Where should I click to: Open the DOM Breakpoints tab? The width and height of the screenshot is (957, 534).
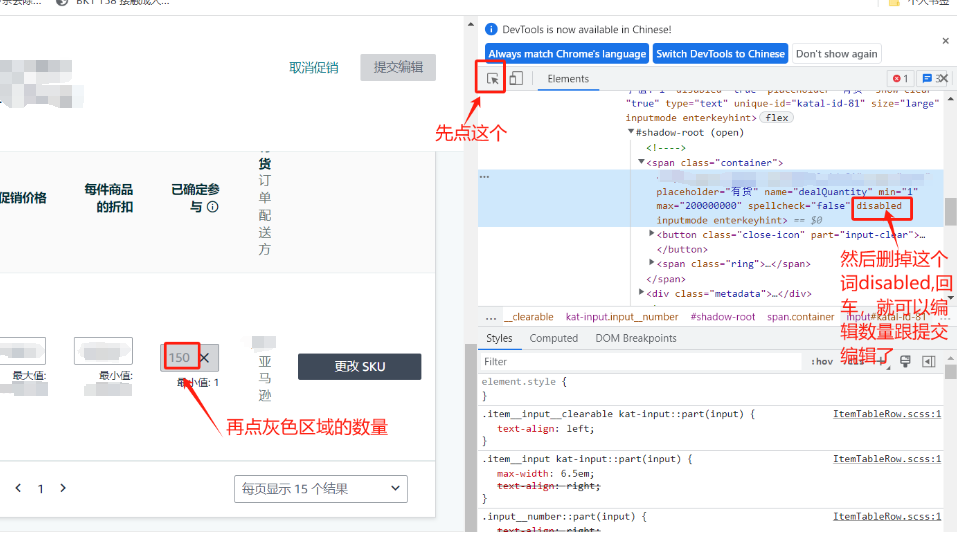click(x=636, y=338)
